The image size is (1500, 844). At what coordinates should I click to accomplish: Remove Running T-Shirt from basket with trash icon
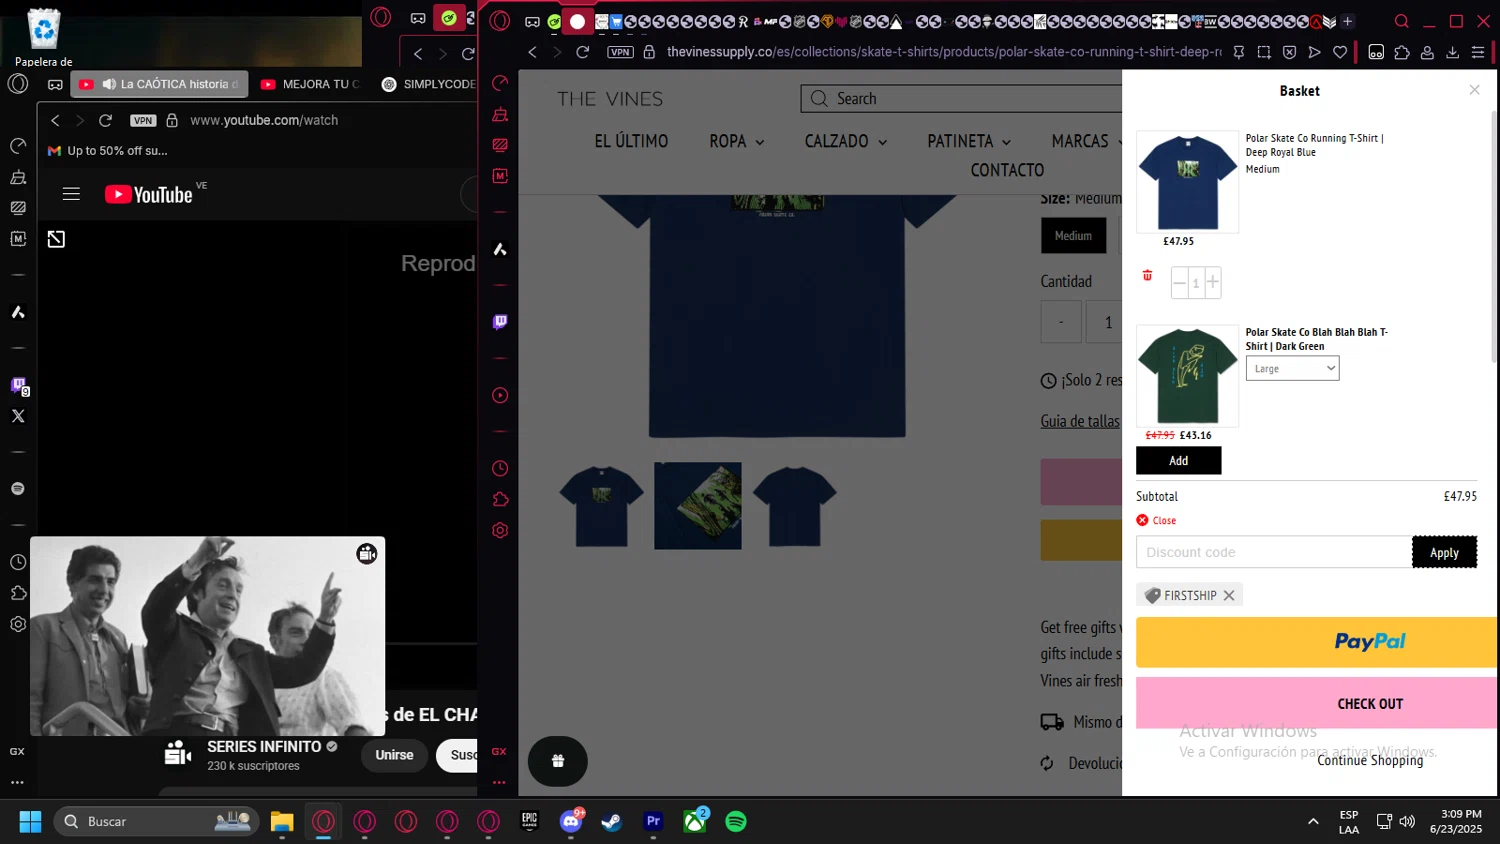point(1147,275)
